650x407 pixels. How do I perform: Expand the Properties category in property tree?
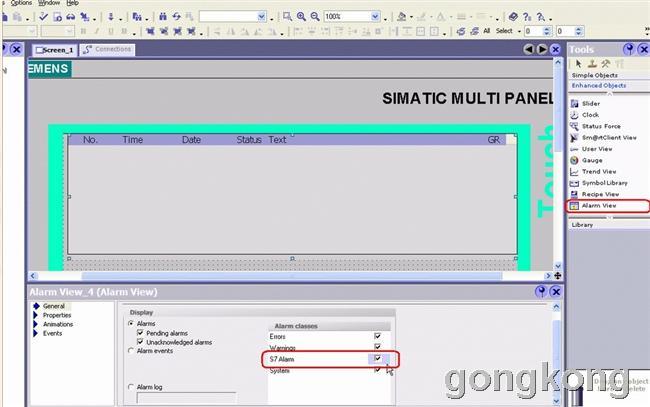point(36,315)
